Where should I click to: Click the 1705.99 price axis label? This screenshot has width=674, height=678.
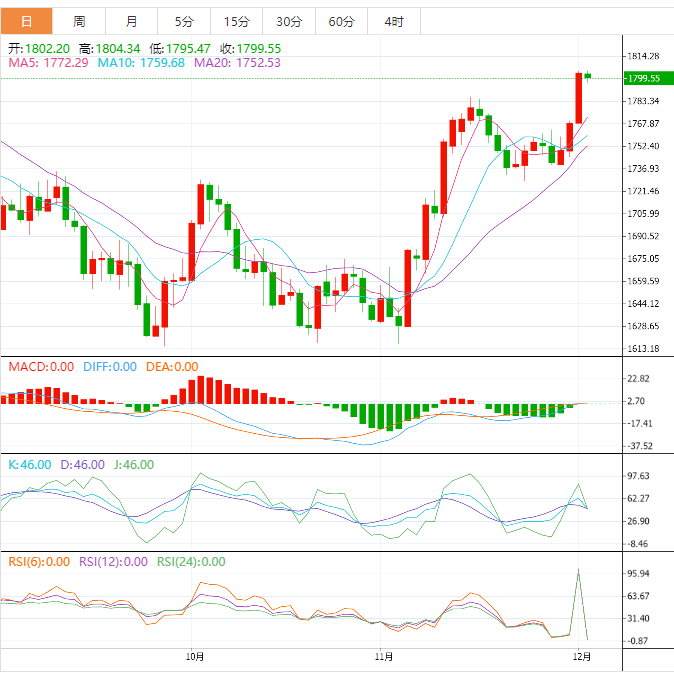coord(643,213)
